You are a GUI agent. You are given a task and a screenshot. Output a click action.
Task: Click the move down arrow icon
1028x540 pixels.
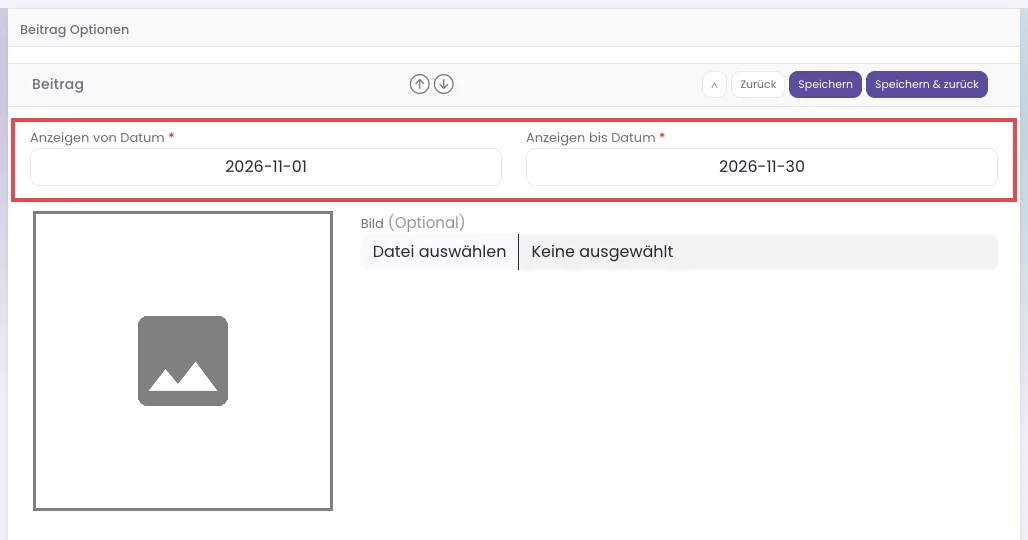444,84
